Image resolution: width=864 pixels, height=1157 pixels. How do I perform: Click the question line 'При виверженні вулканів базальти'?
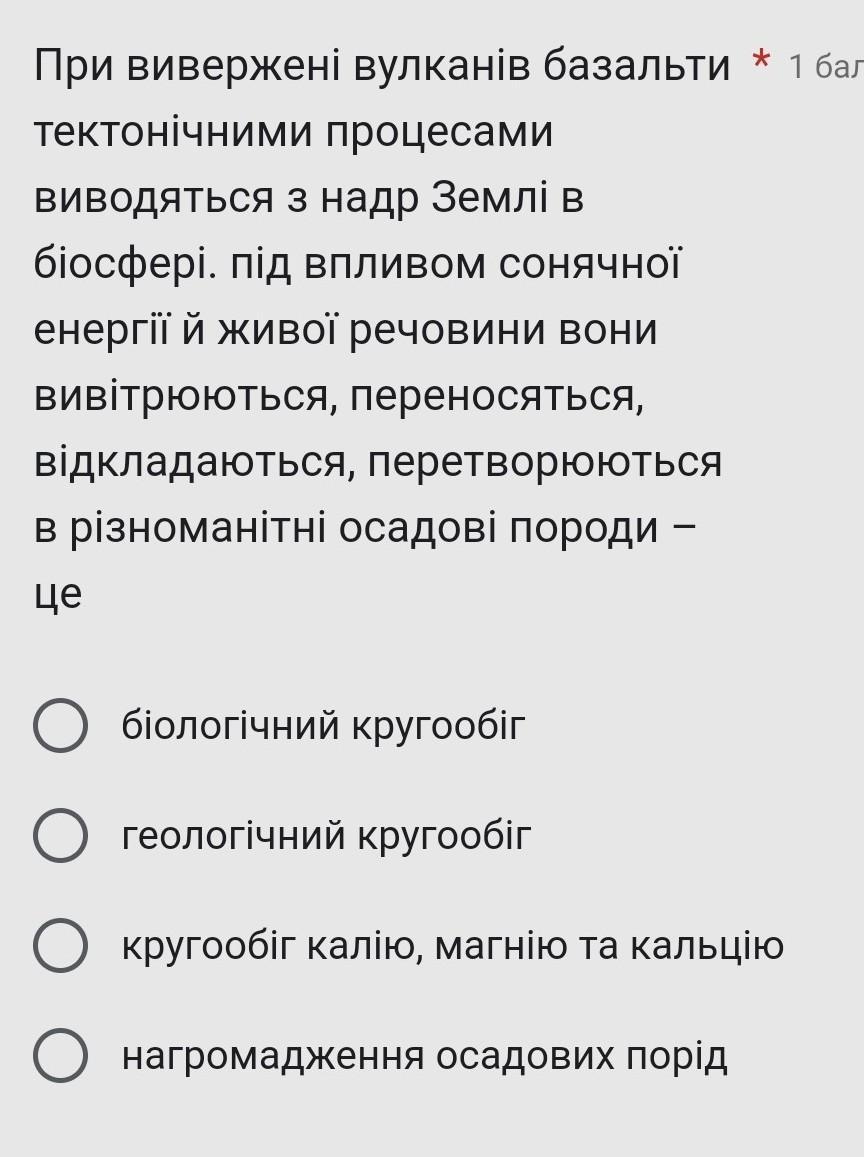pyautogui.click(x=381, y=66)
